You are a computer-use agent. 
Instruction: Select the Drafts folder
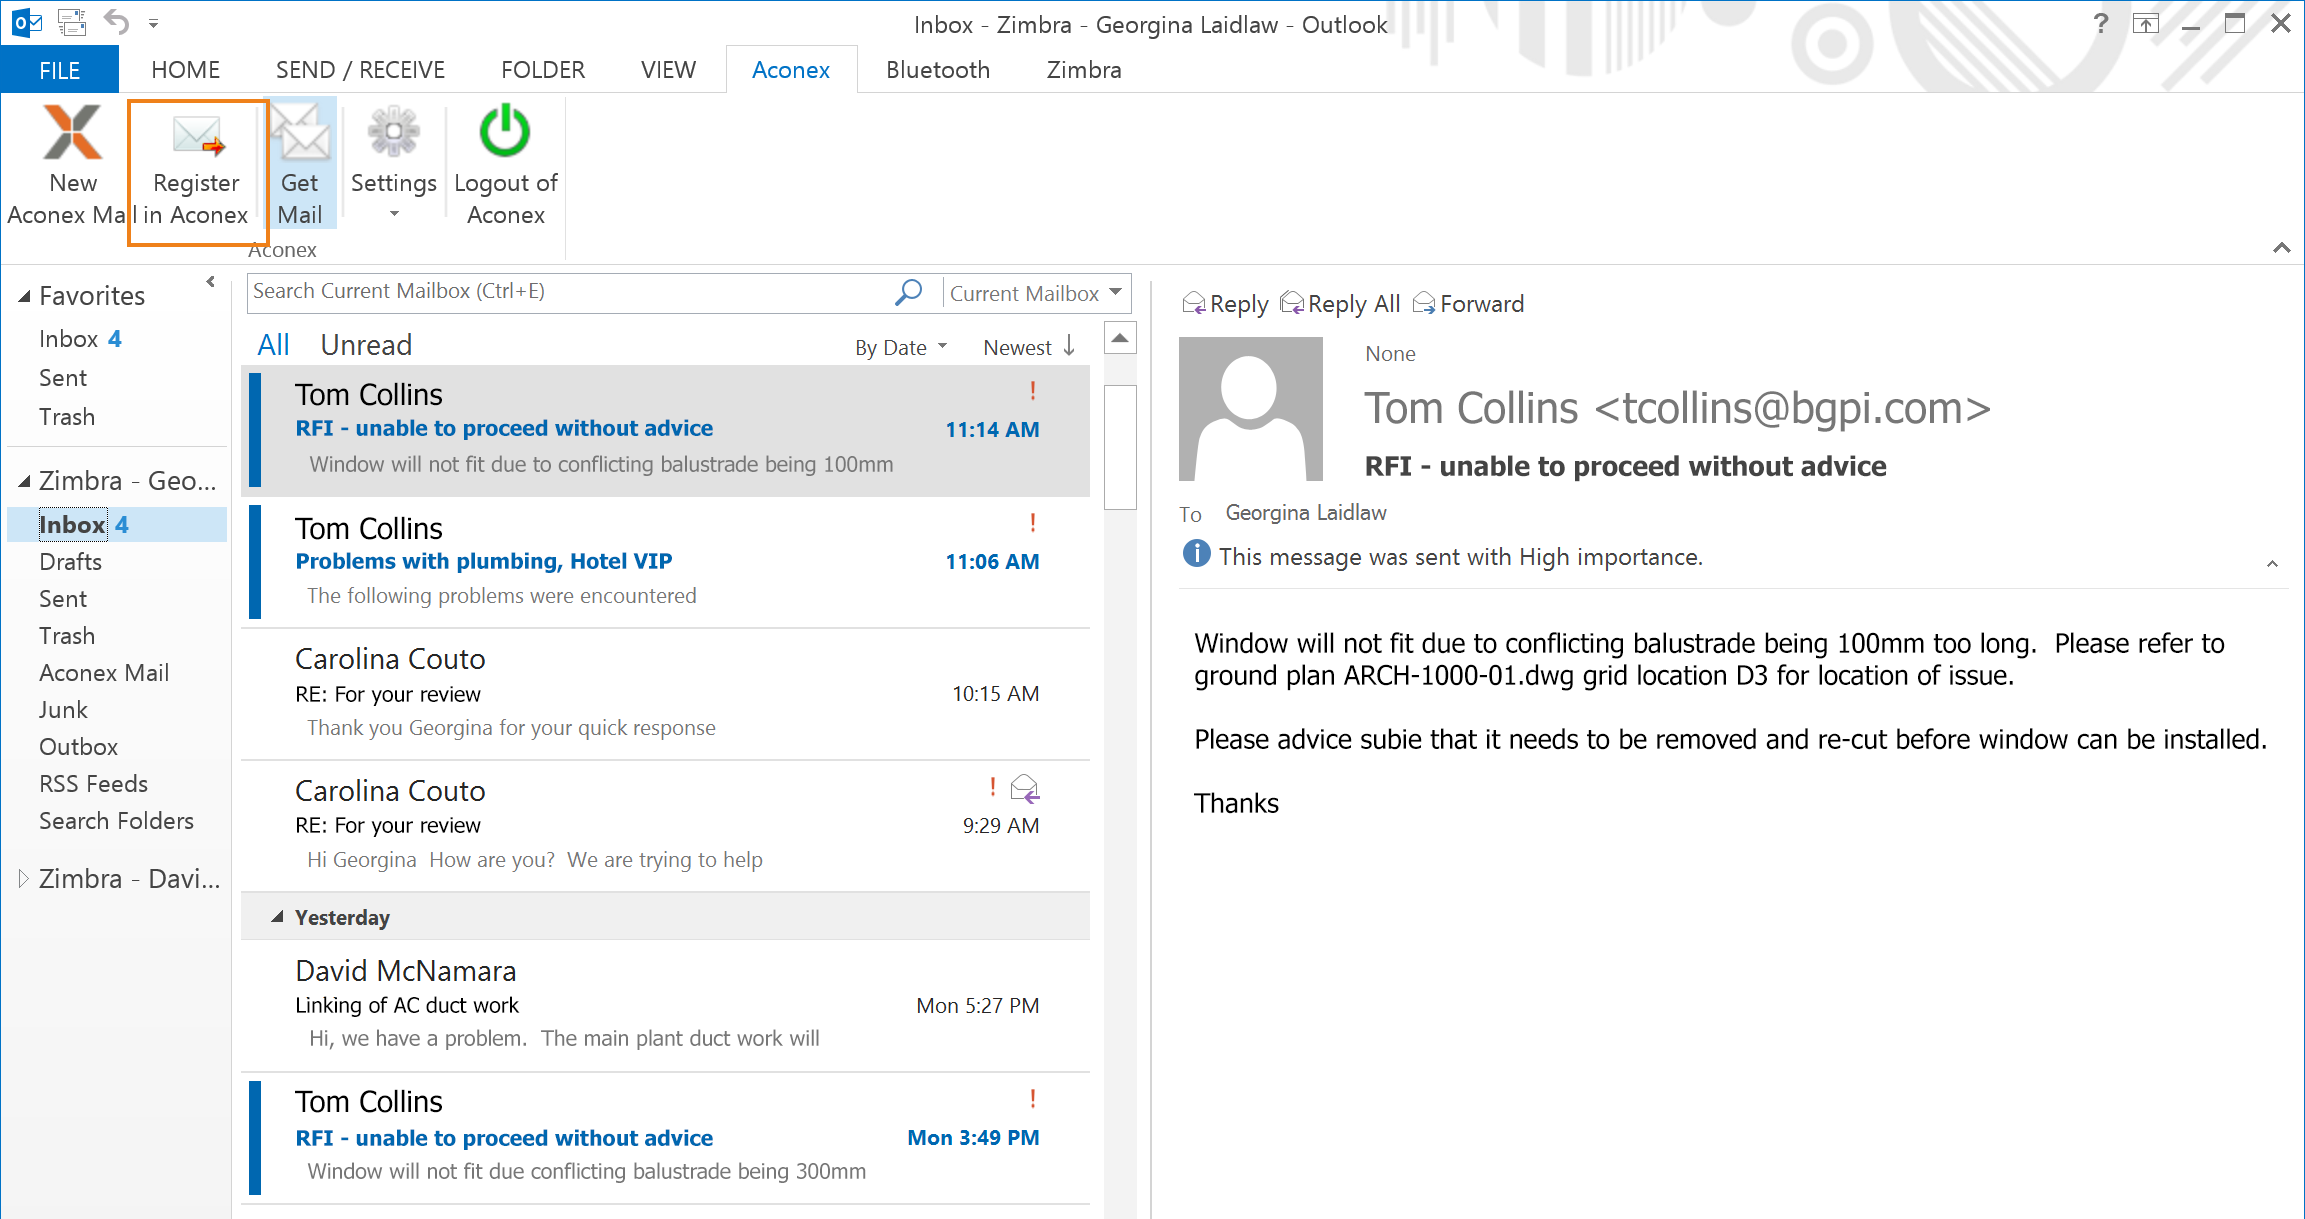(70, 562)
